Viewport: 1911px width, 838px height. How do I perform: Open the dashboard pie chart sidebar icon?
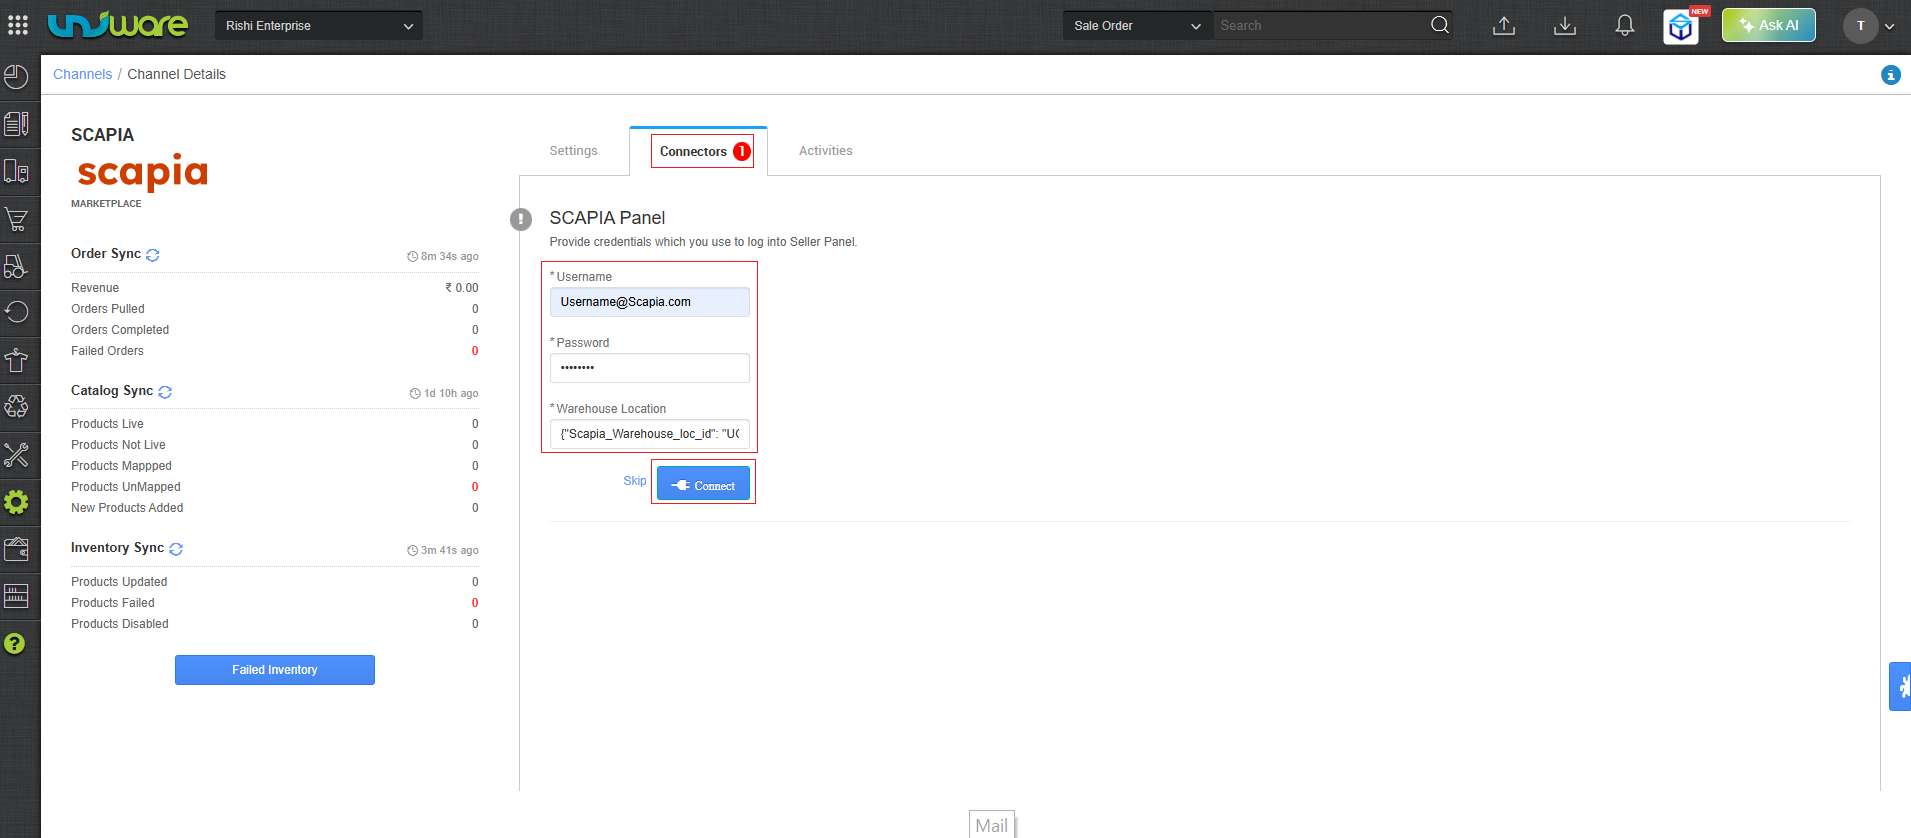pyautogui.click(x=17, y=77)
